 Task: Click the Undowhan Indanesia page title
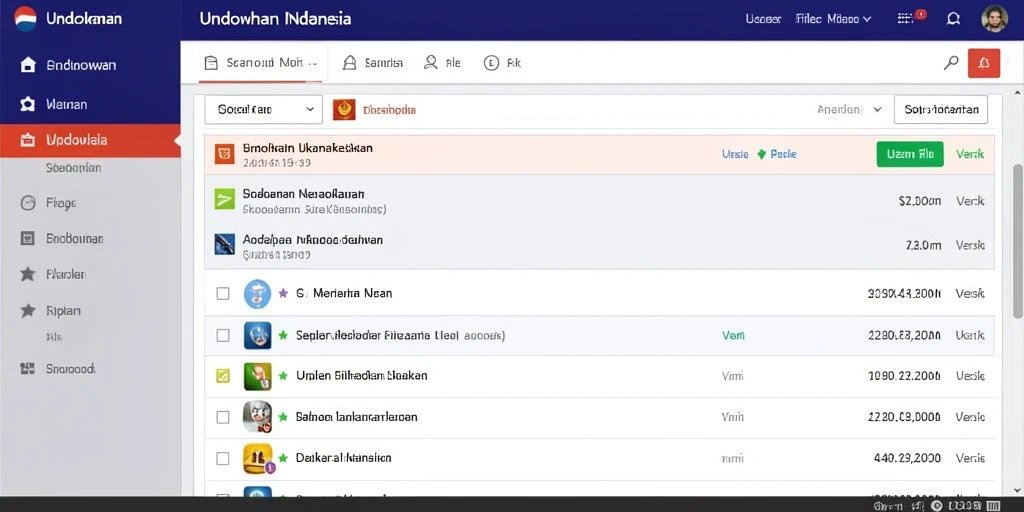[x=275, y=18]
